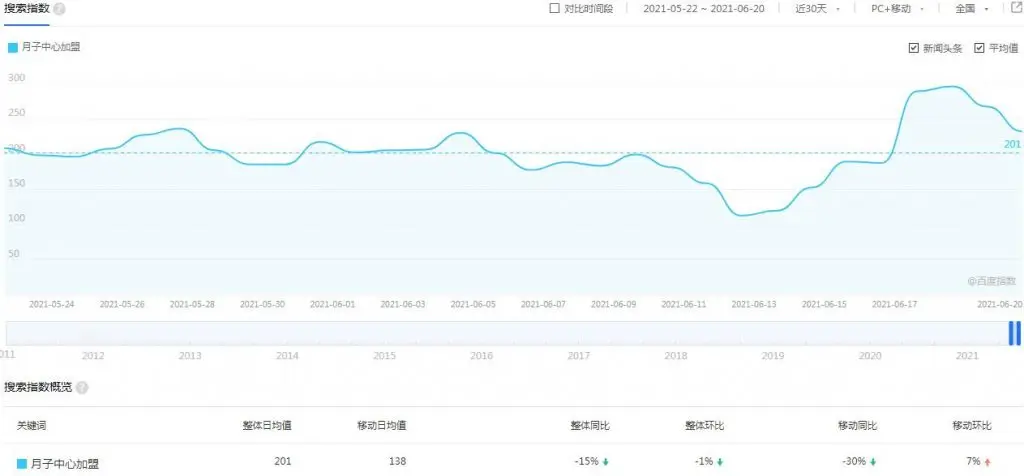Click the 138 mobile daily average value
The image size is (1024, 476).
[398, 461]
